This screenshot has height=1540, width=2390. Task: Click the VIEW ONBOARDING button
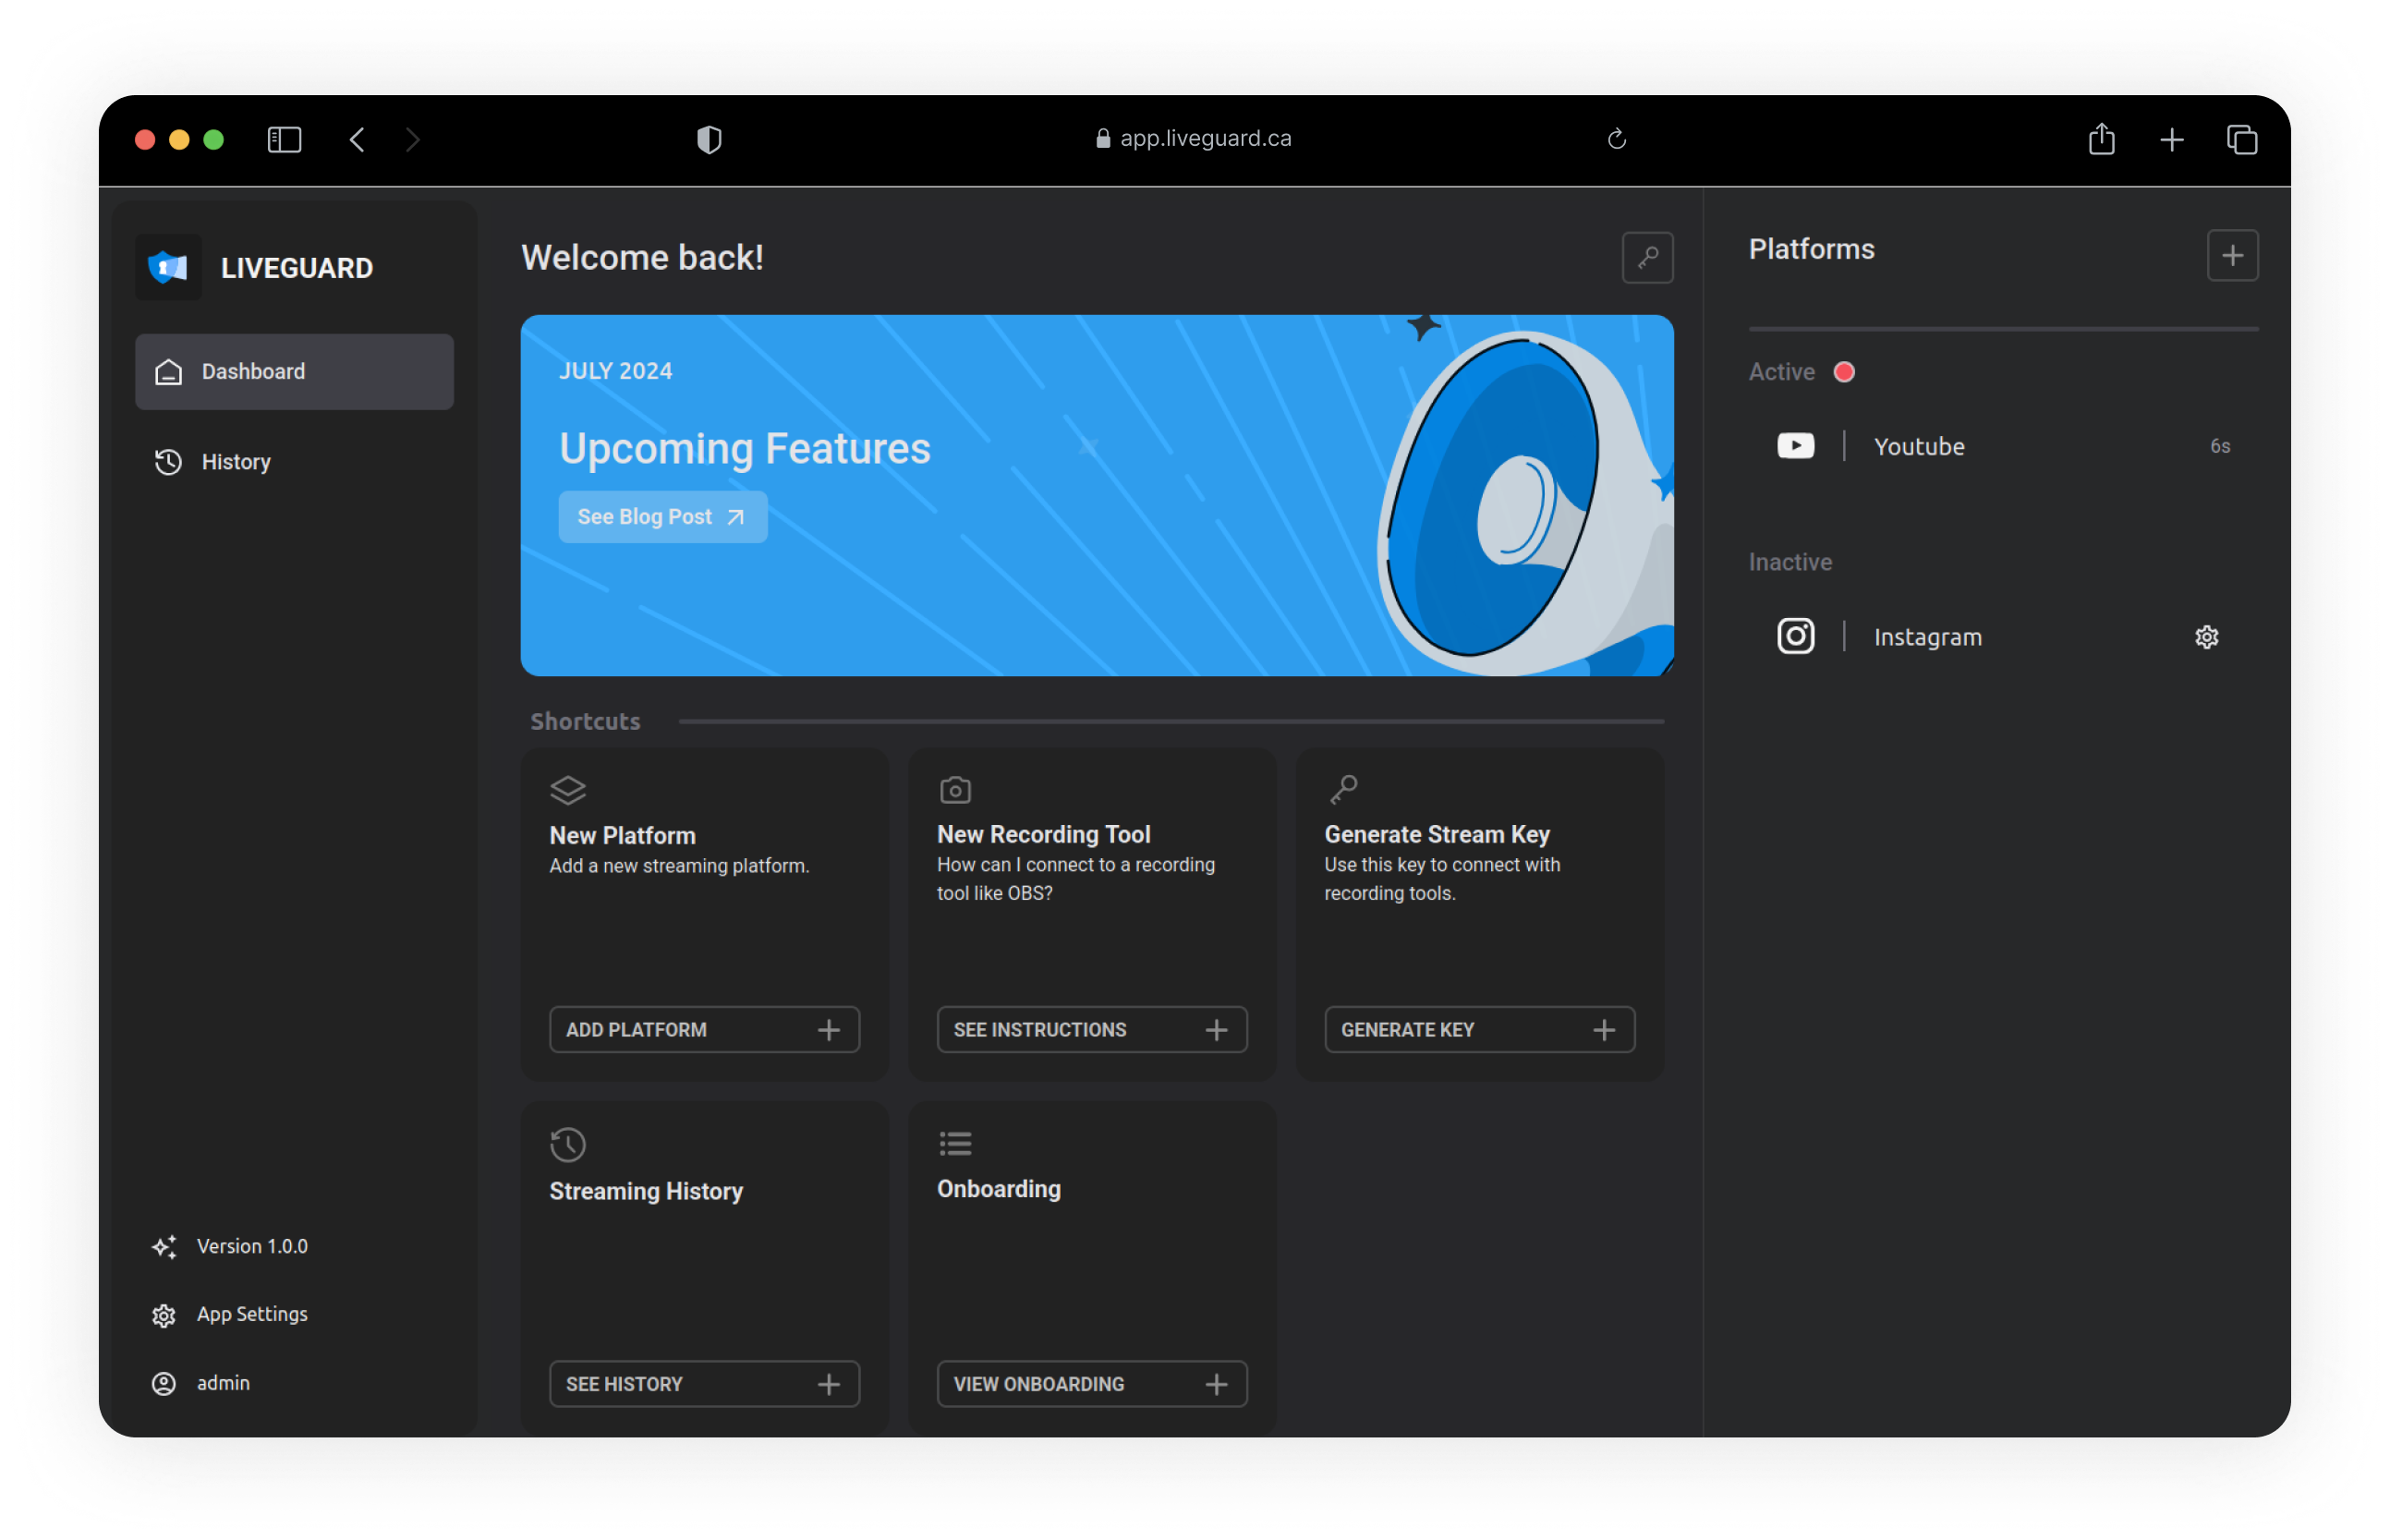tap(1092, 1383)
